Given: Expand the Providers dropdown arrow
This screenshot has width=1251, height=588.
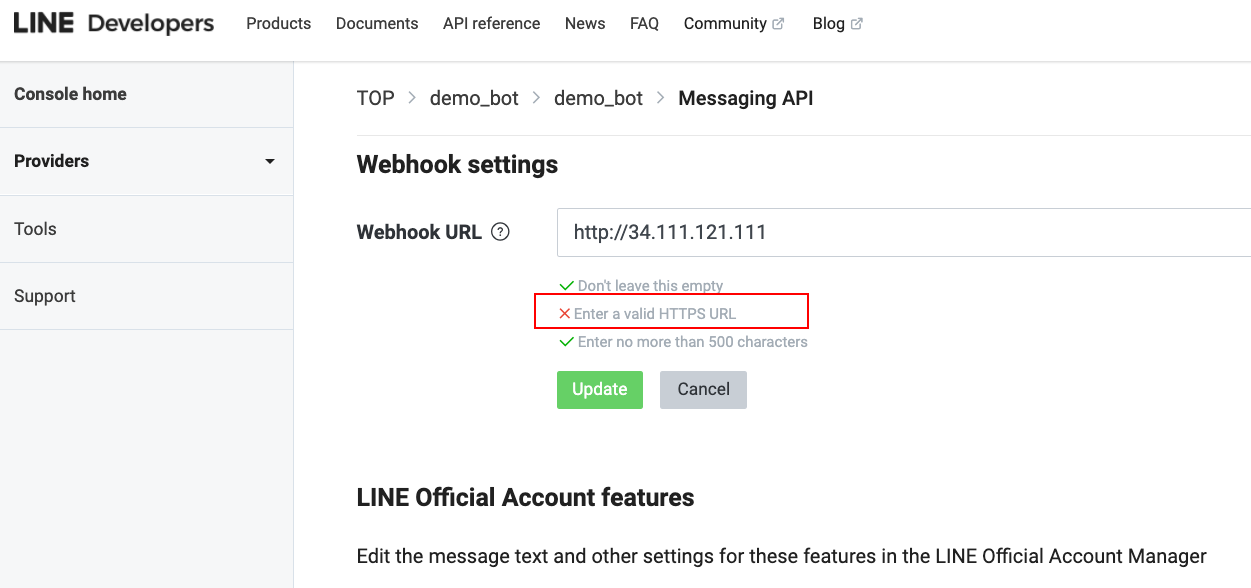Looking at the screenshot, I should pyautogui.click(x=269, y=161).
